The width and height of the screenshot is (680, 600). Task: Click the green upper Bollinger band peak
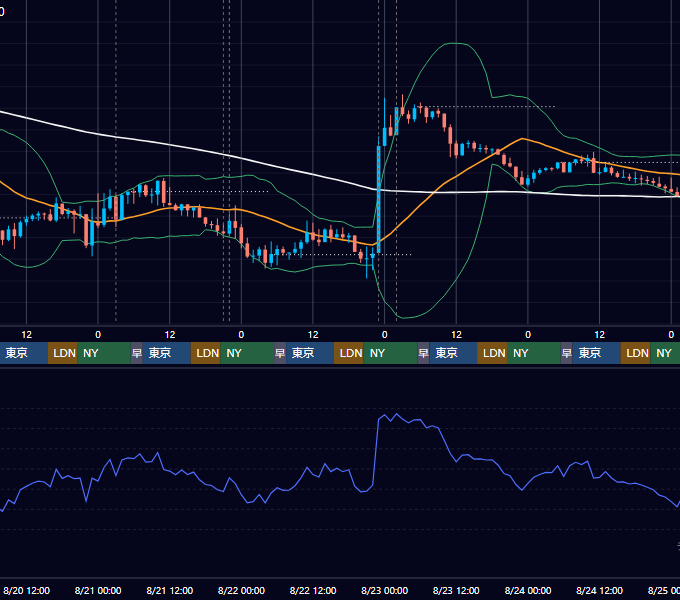455,43
